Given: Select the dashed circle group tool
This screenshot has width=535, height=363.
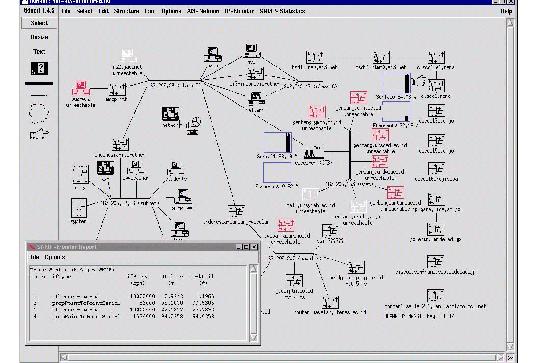Looking at the screenshot, I should [39, 113].
